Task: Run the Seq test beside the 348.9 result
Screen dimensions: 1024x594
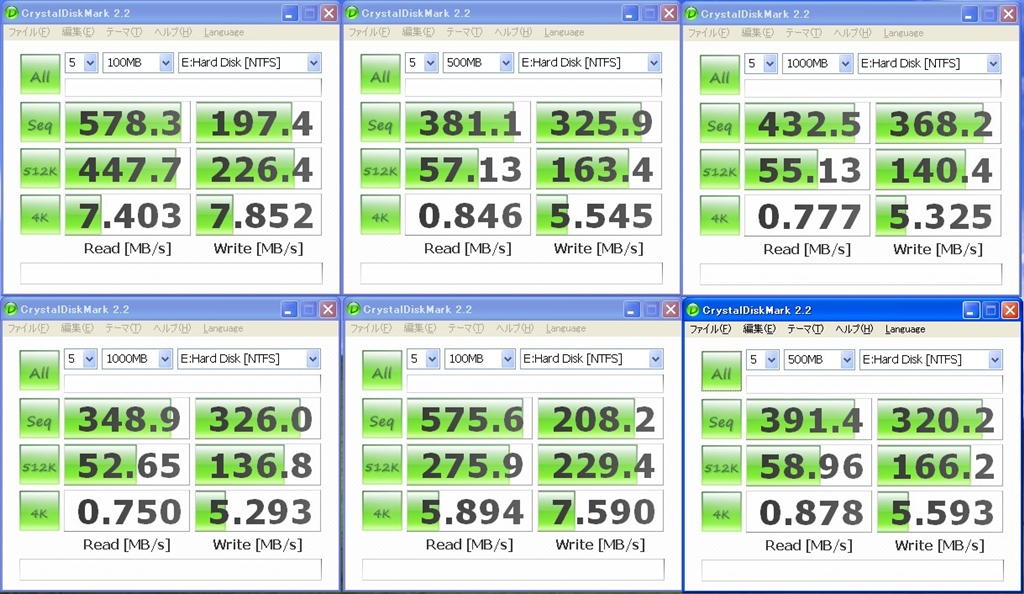Action: pos(39,418)
